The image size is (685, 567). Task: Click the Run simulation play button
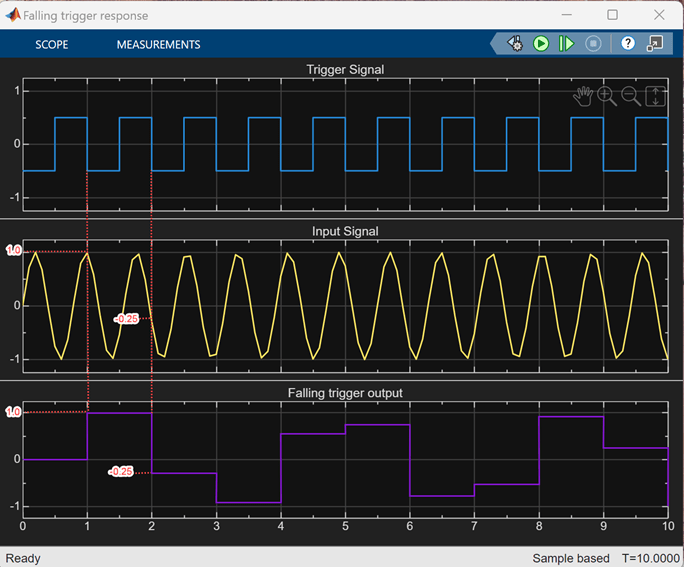pyautogui.click(x=541, y=44)
